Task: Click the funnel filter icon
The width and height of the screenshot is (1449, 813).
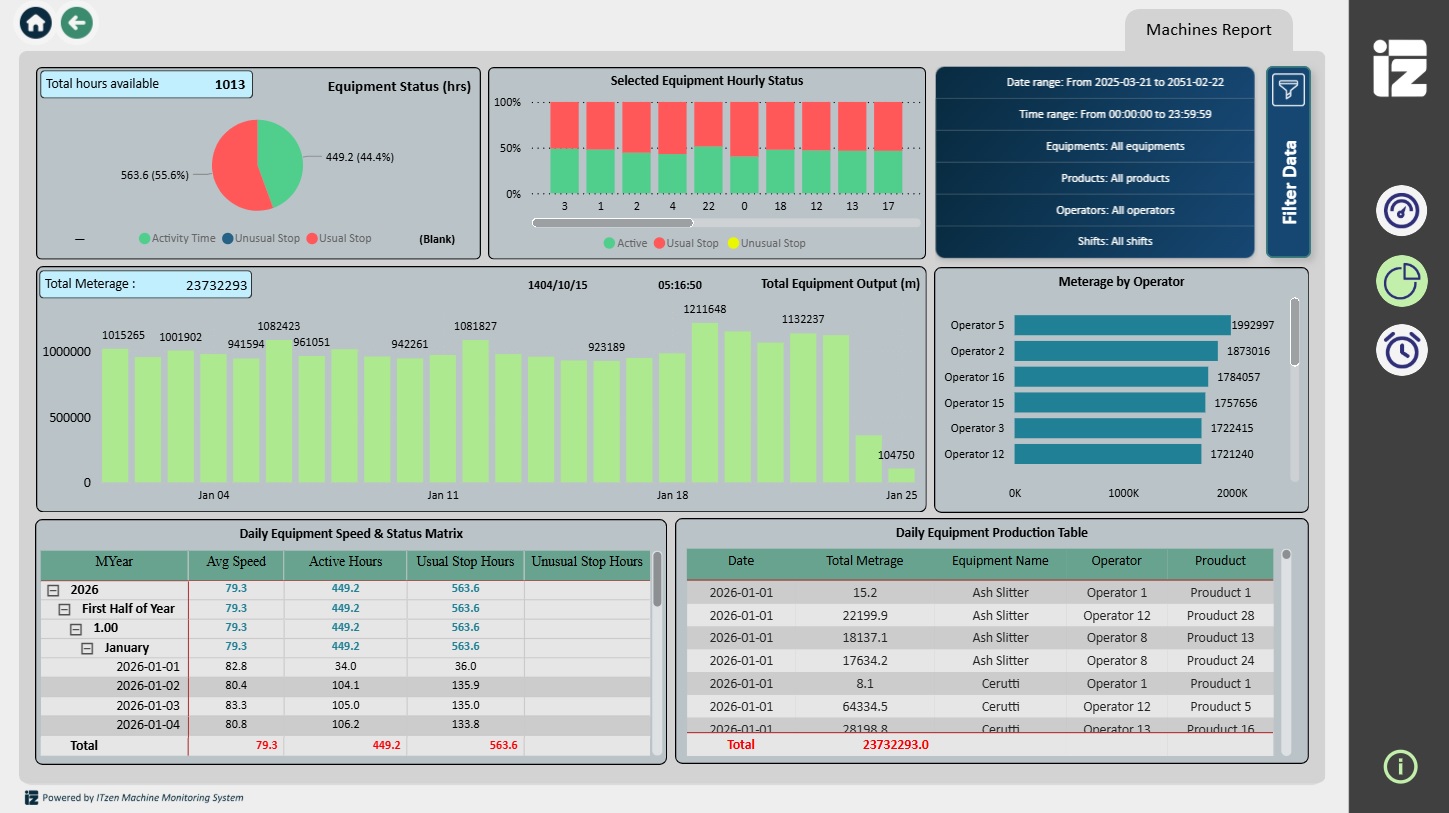Action: [x=1288, y=90]
